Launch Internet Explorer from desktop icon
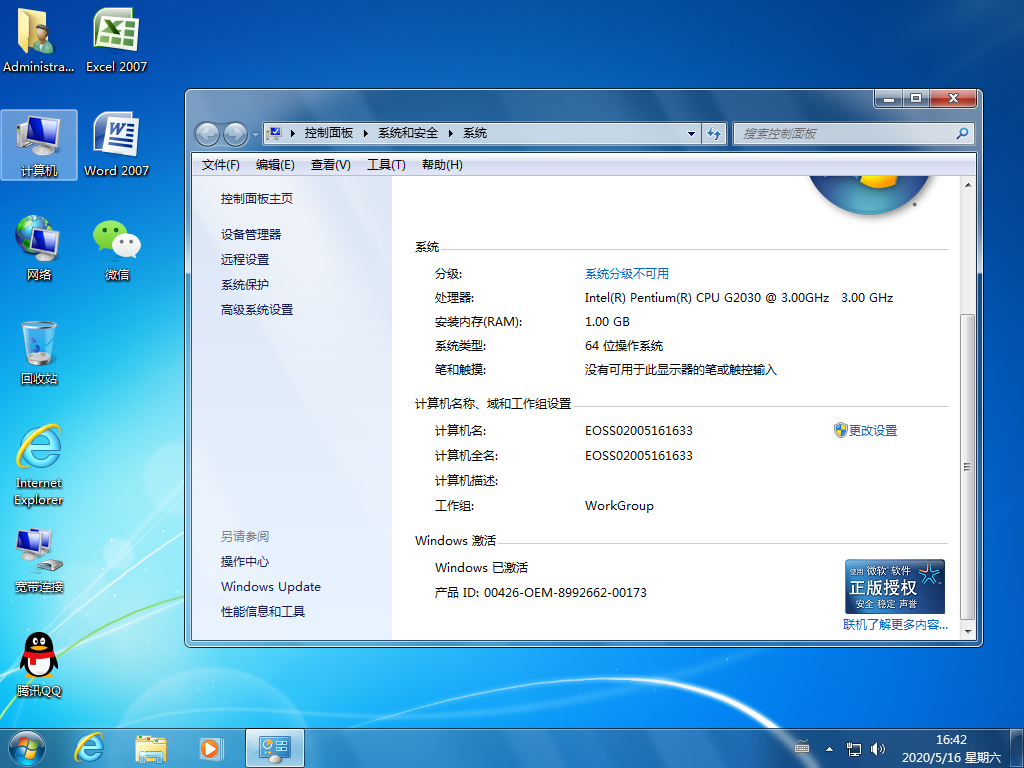Viewport: 1024px width, 768px height. 39,465
